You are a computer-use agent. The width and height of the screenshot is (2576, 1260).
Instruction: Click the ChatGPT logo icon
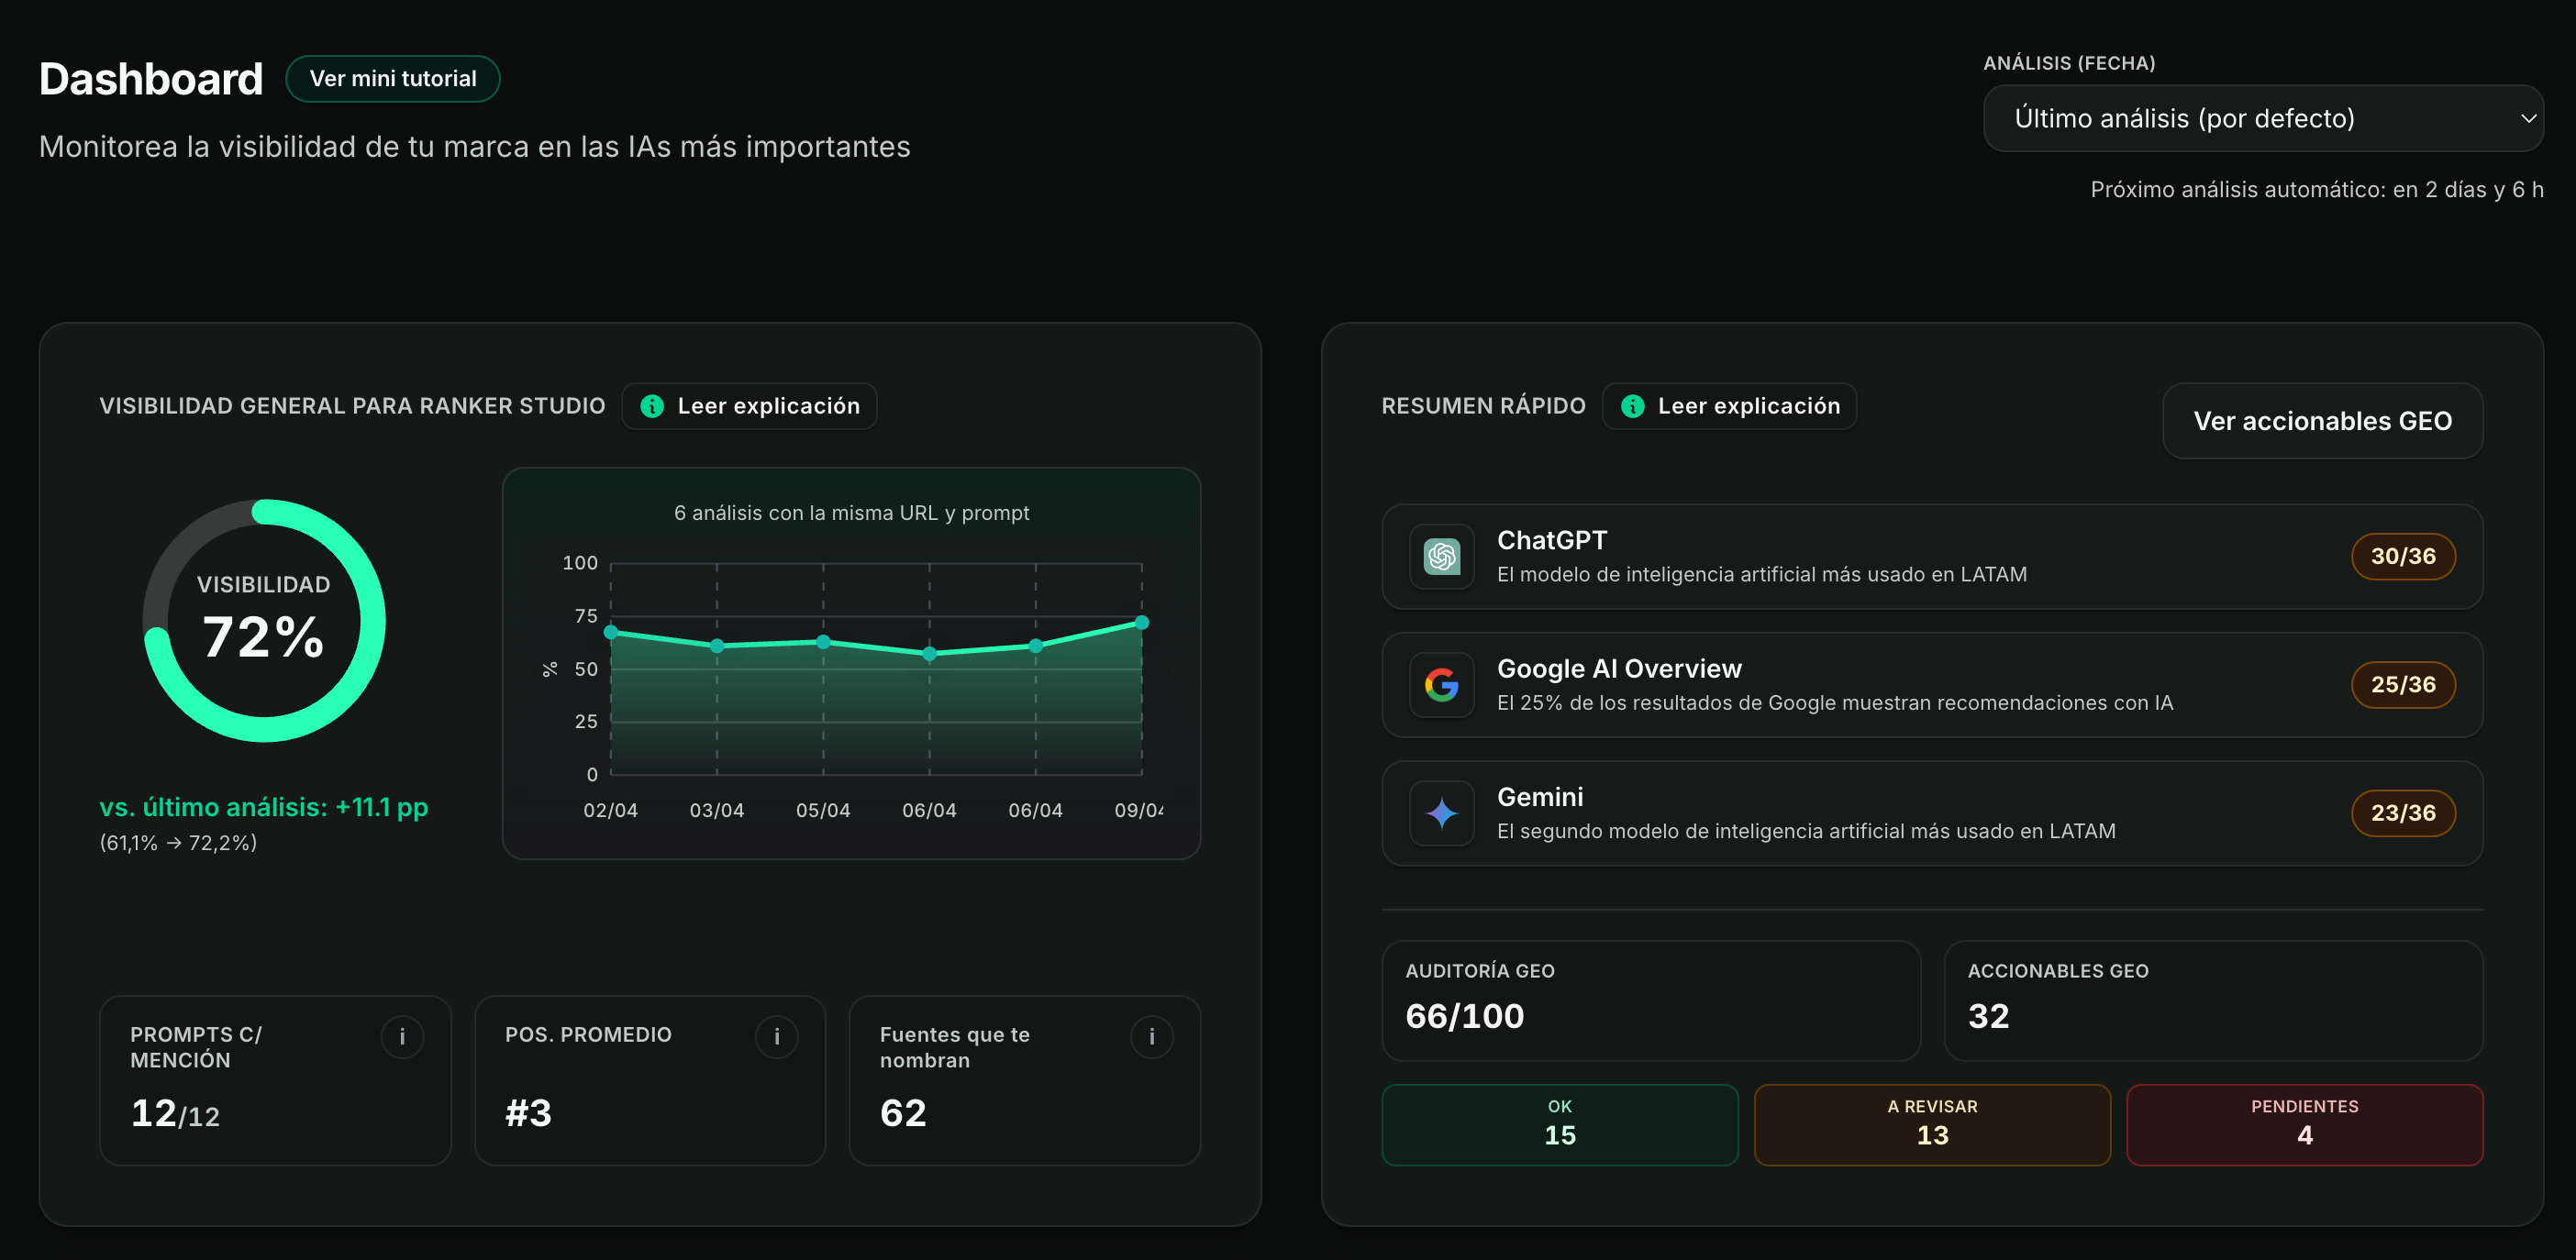pos(1441,557)
